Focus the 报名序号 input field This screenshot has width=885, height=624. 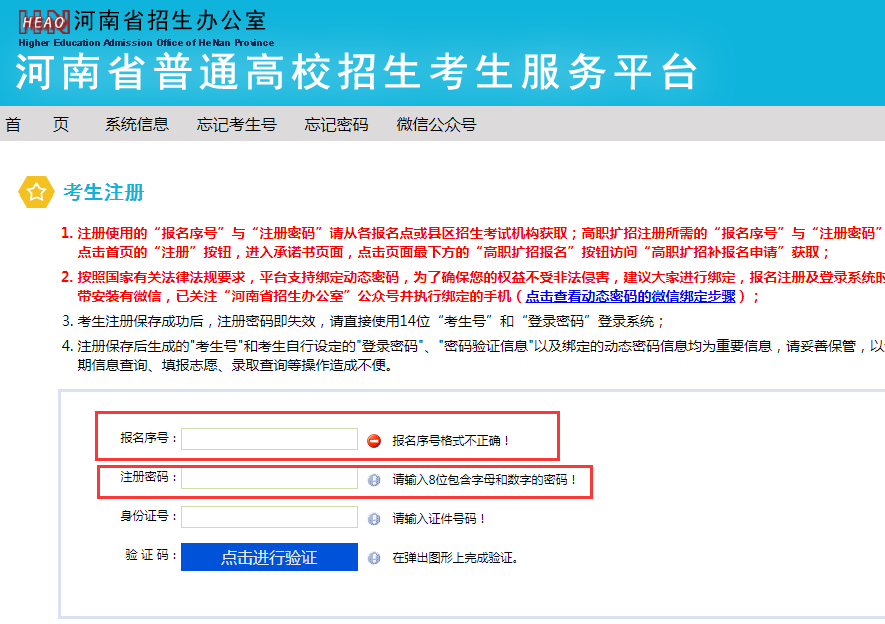coord(269,439)
